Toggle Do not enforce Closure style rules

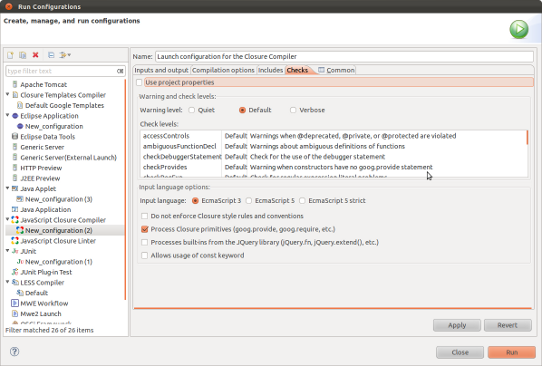(144, 216)
